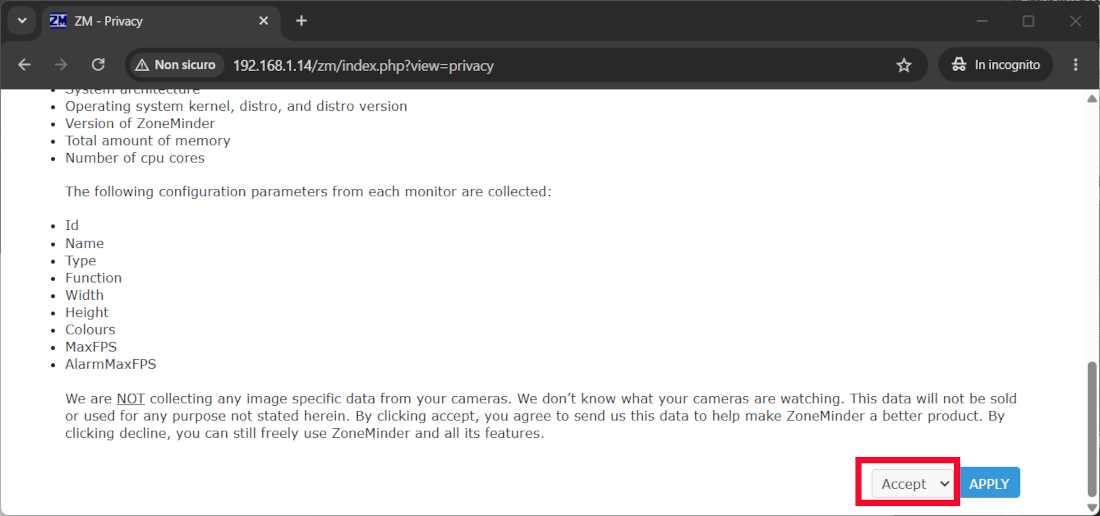Click the forward navigation arrow

point(61,65)
